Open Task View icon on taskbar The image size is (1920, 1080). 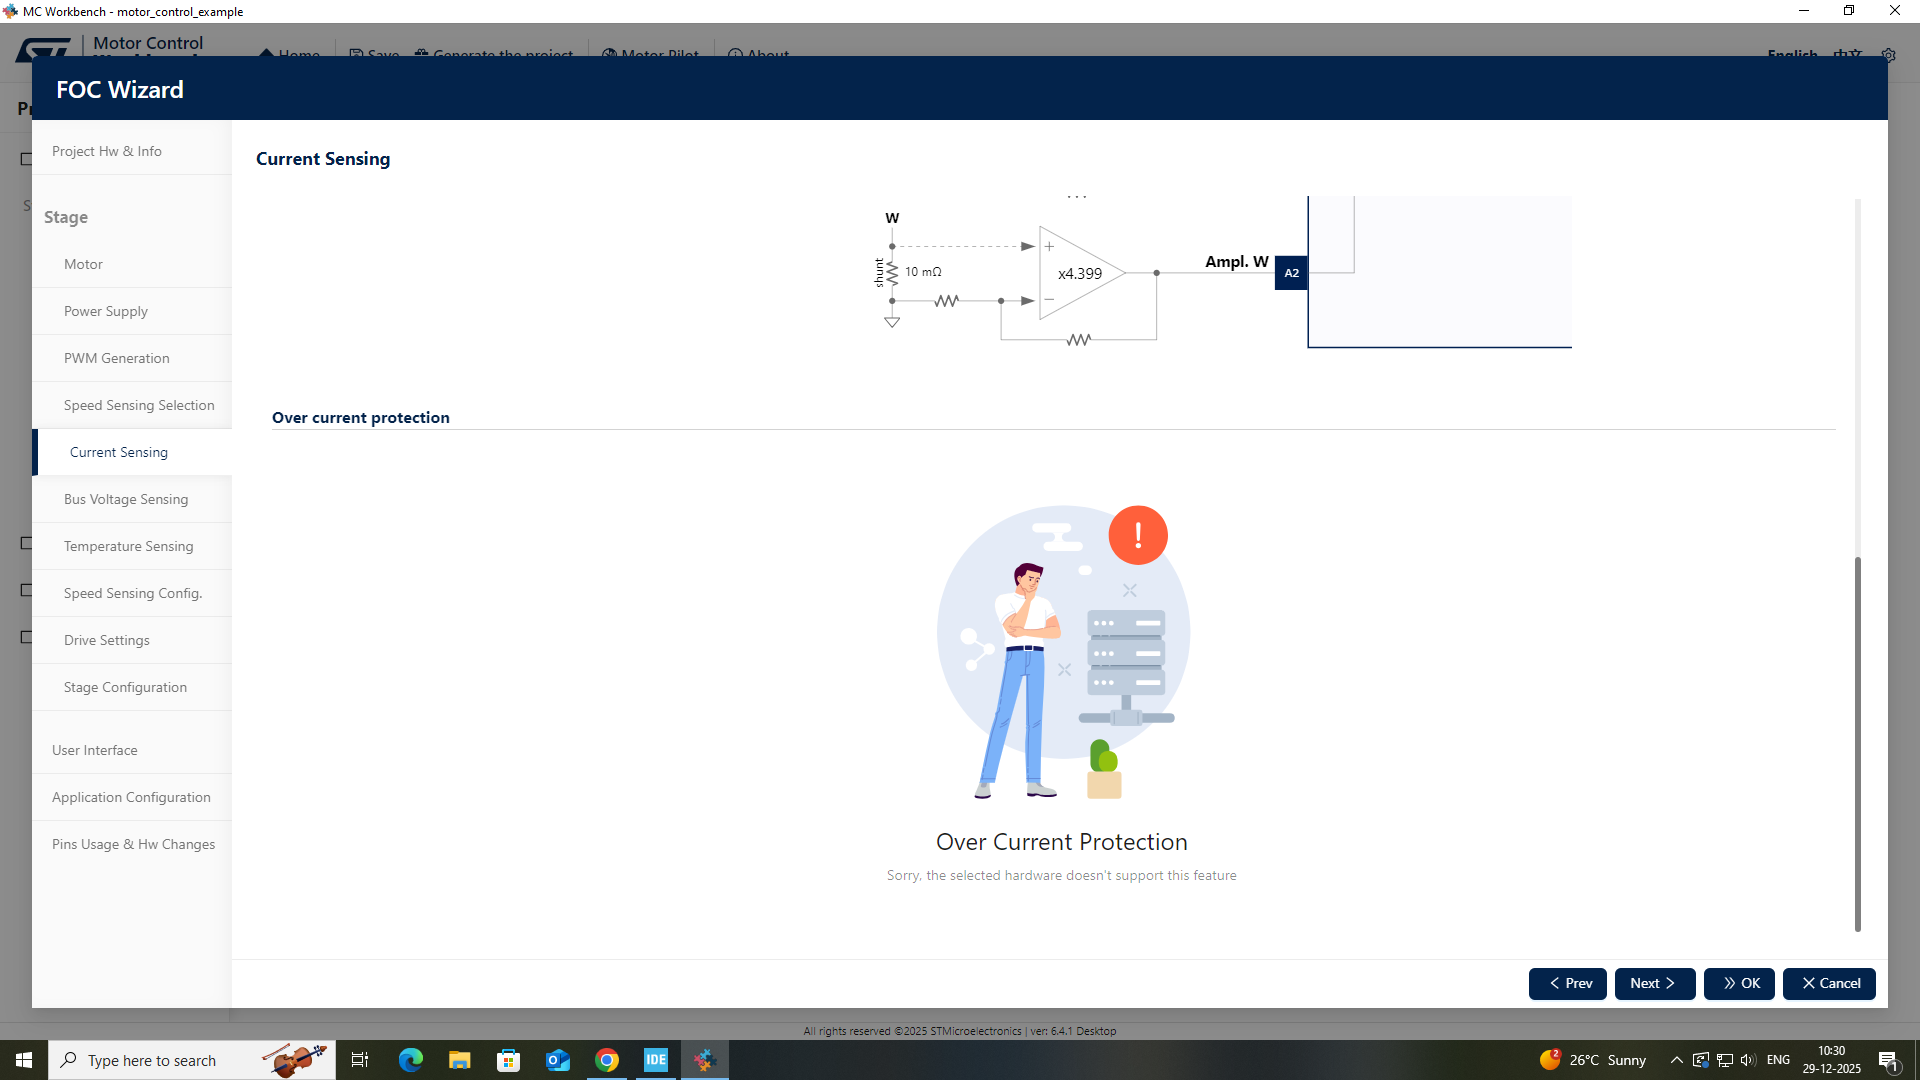(x=360, y=1060)
